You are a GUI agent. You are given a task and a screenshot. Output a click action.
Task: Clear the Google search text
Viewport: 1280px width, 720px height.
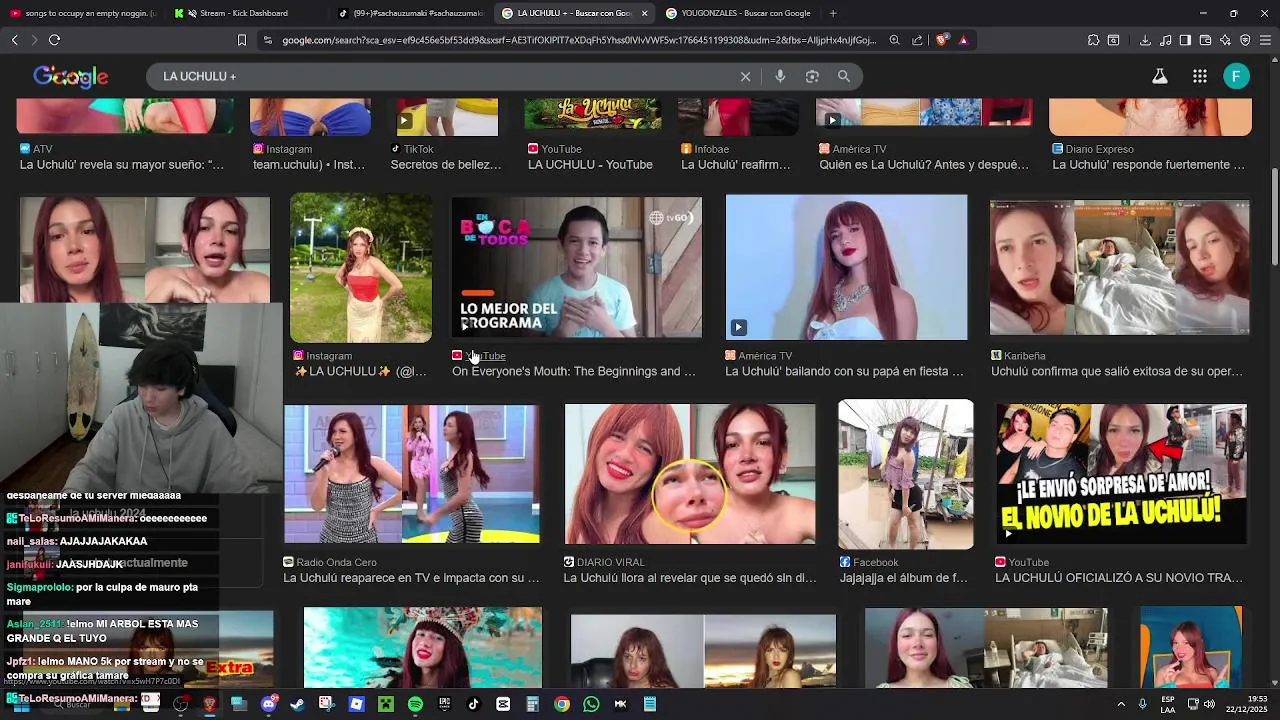(x=745, y=76)
